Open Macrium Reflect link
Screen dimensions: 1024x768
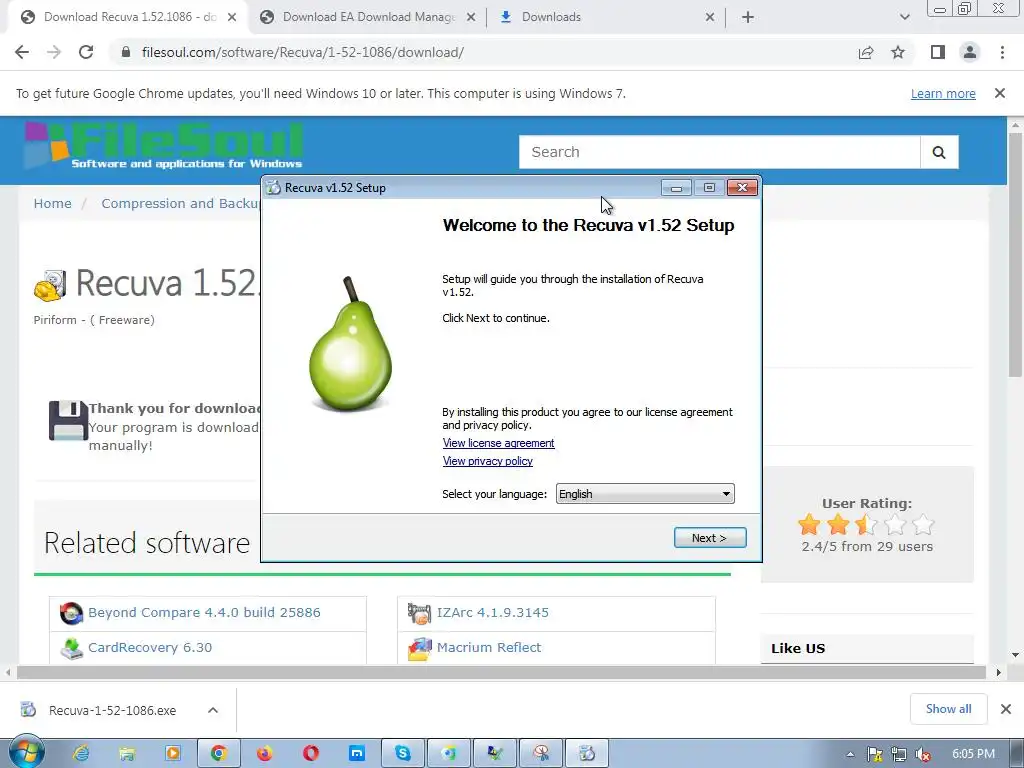[x=488, y=647]
